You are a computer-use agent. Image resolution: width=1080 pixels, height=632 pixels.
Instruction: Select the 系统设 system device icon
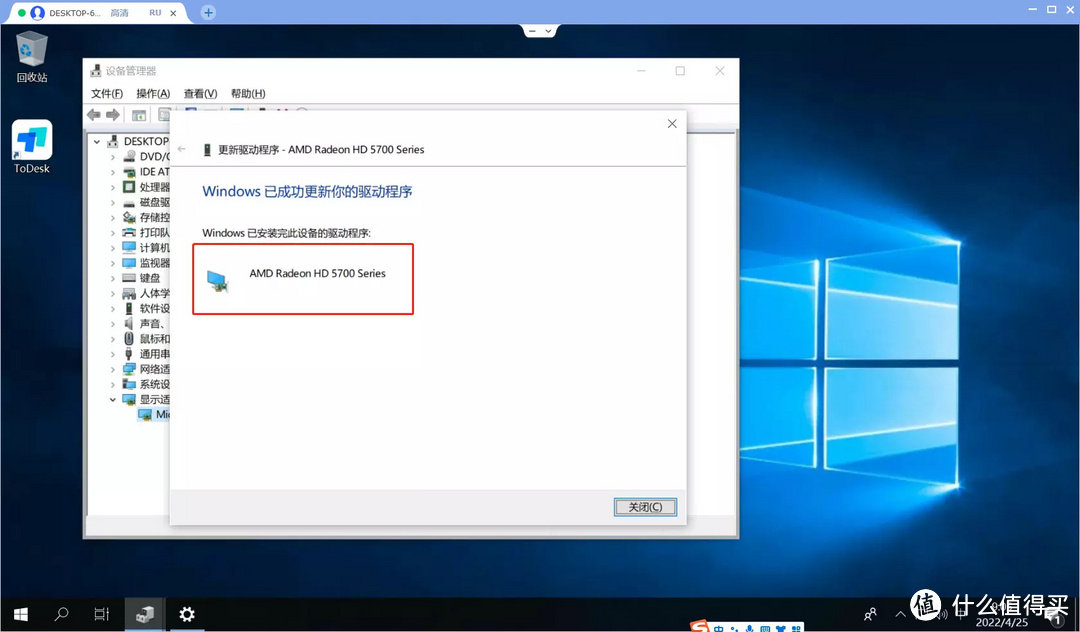129,384
